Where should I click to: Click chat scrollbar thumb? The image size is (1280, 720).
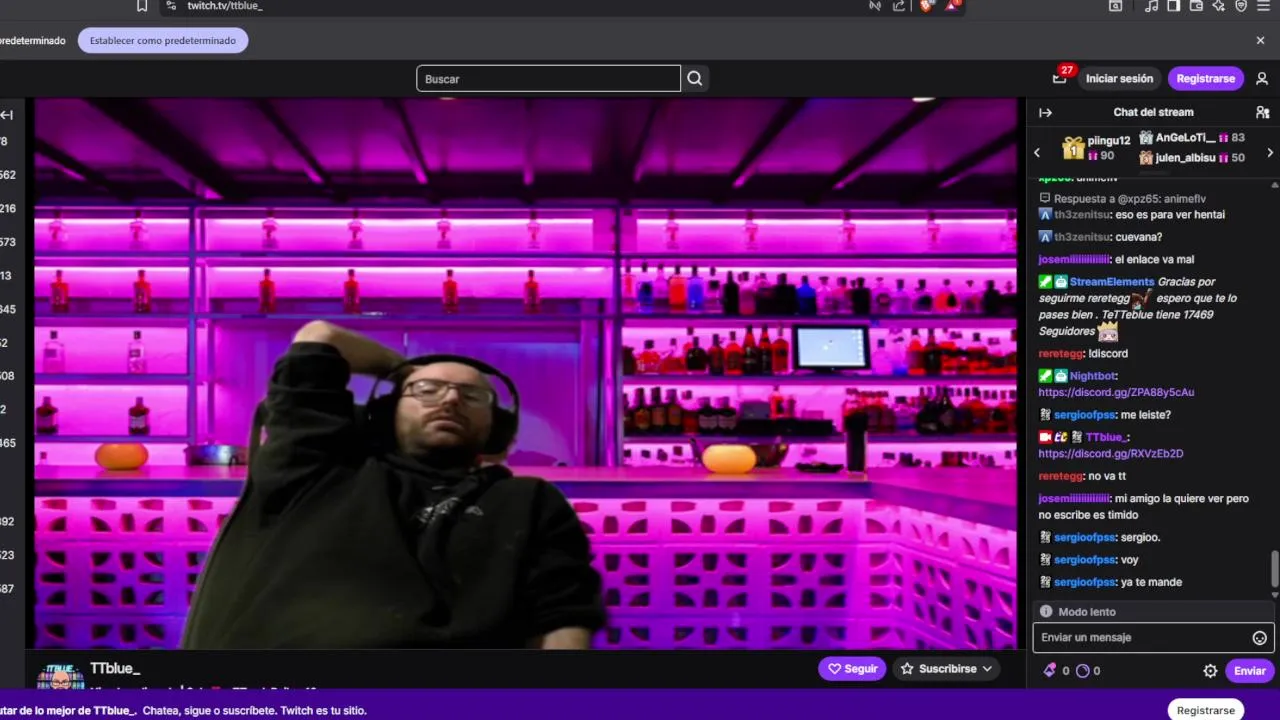[x=1274, y=570]
